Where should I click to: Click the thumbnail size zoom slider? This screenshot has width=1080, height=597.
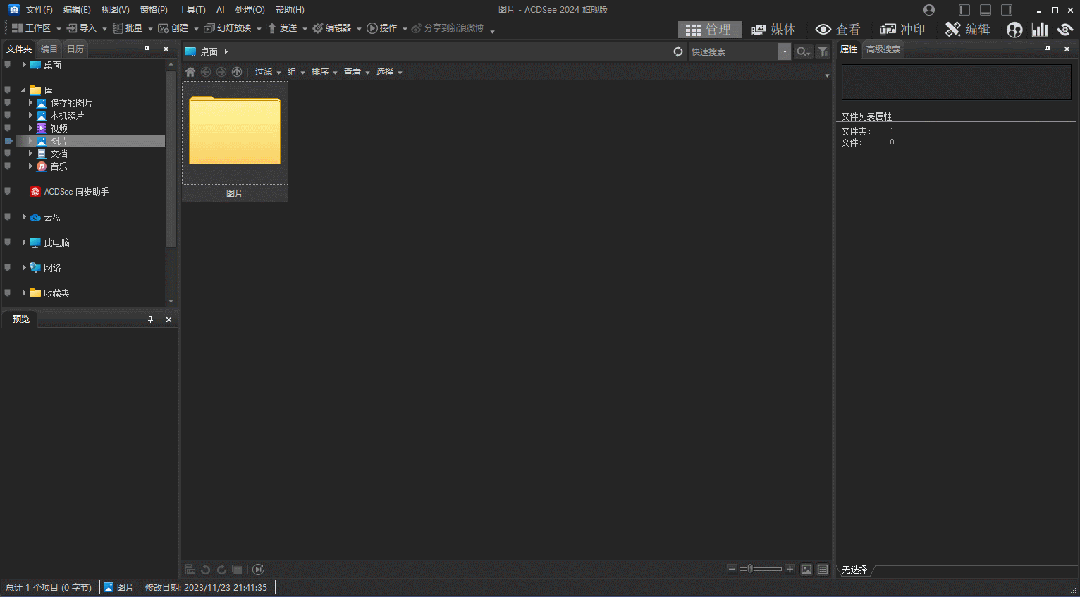[761, 569]
